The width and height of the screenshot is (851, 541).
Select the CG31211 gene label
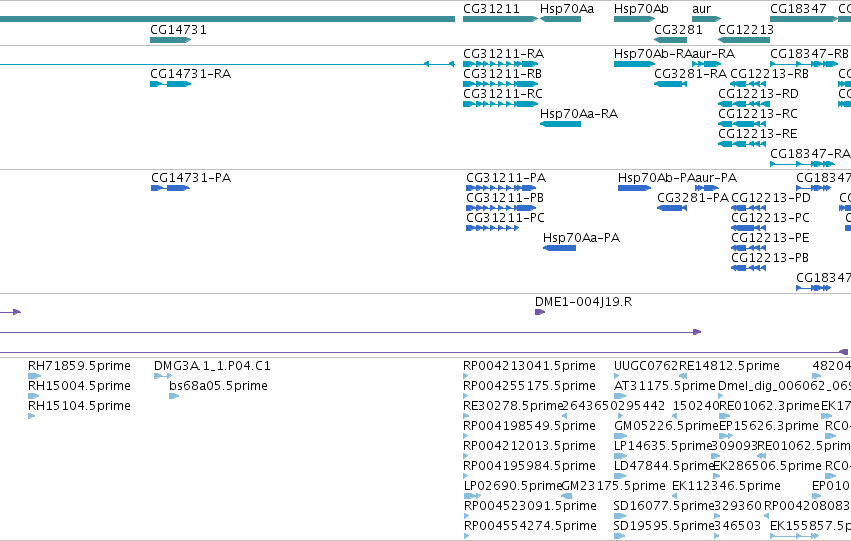click(491, 9)
